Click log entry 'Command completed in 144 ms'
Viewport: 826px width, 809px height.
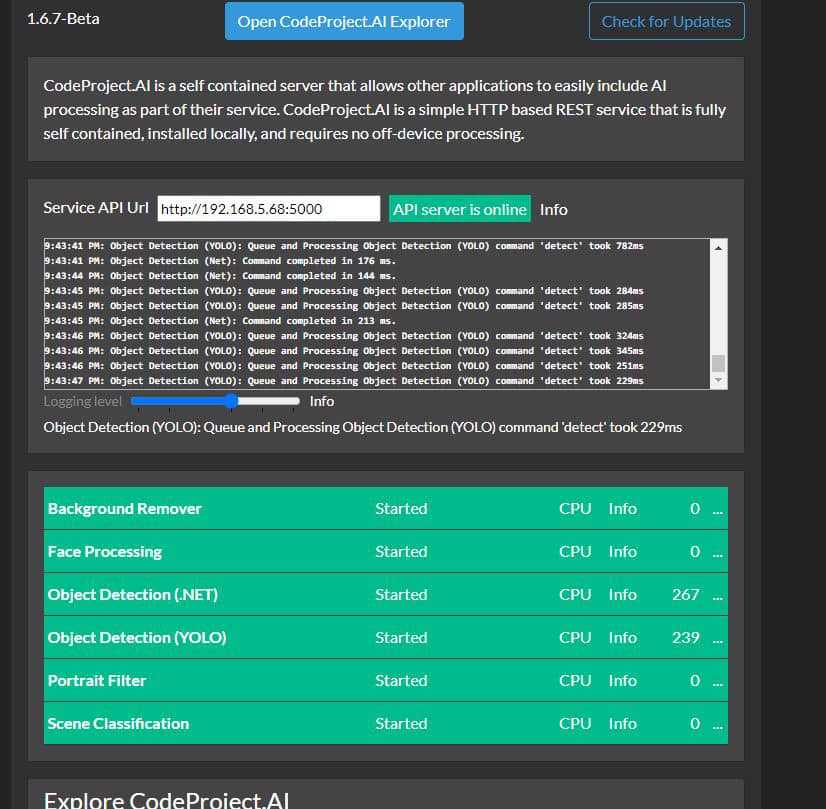point(220,276)
